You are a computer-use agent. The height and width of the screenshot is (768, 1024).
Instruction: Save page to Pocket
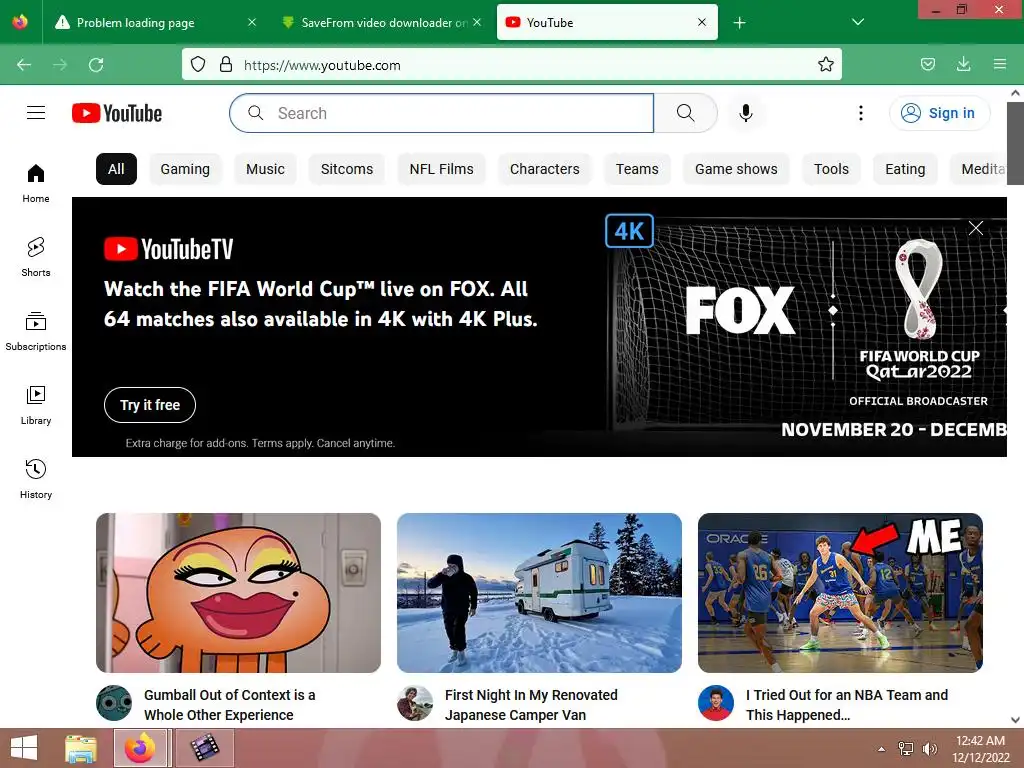coord(928,65)
